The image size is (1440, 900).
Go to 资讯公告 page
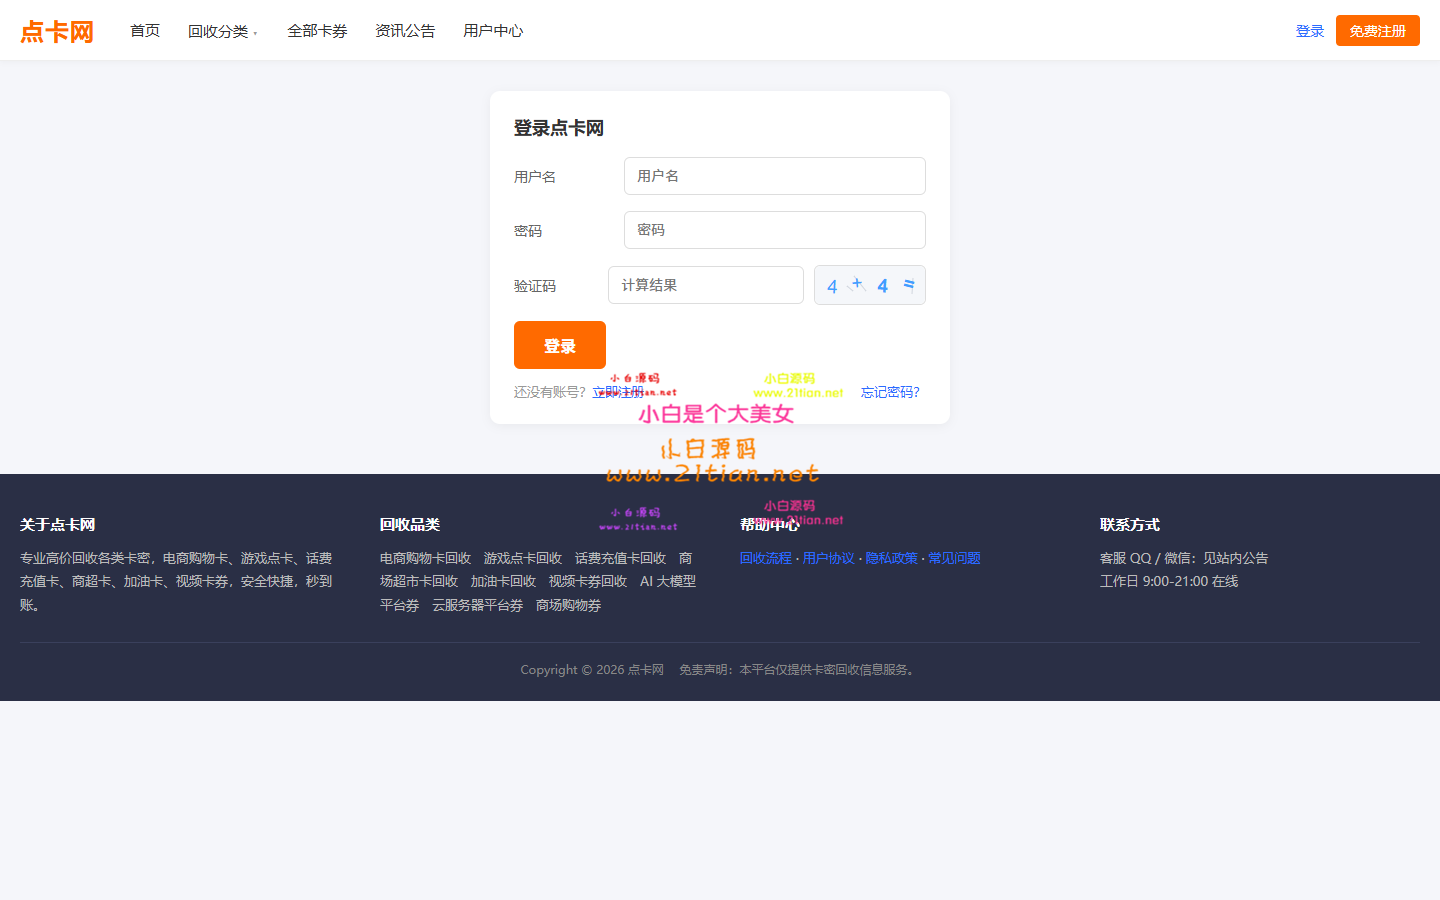coord(405,31)
